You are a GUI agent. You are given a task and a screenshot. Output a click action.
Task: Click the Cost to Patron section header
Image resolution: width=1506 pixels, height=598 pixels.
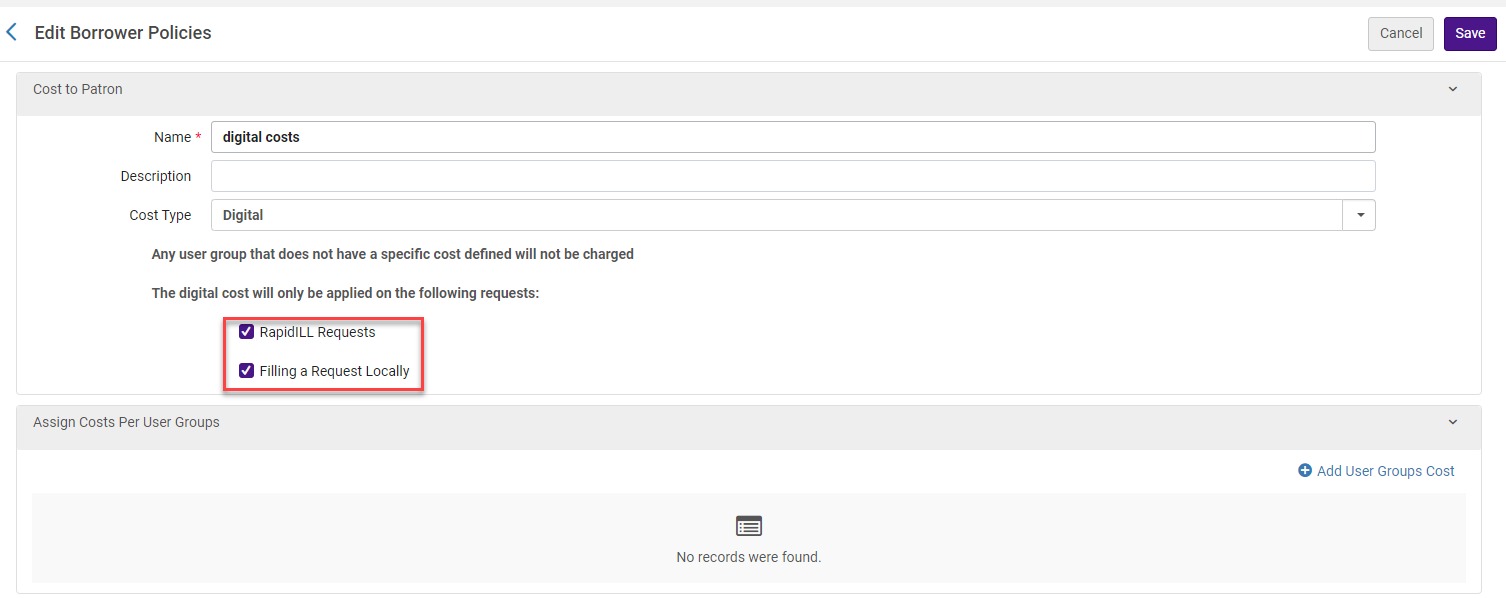pos(78,89)
